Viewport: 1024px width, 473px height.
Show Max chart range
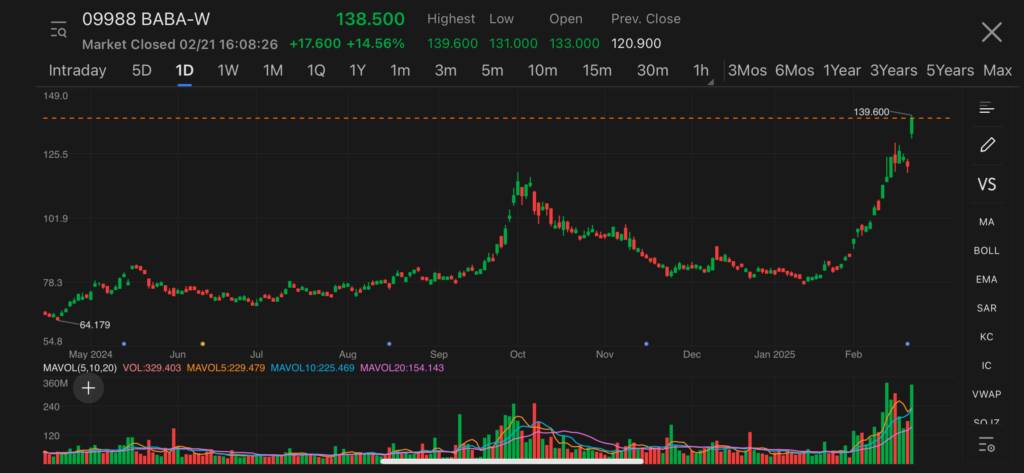click(997, 70)
